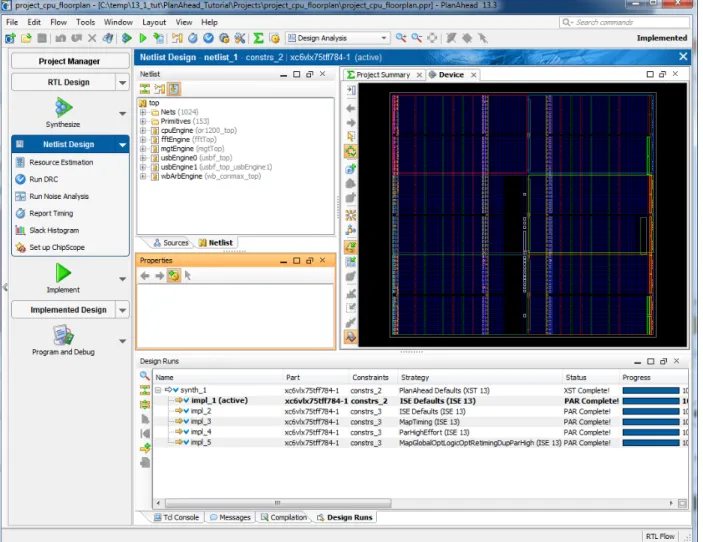This screenshot has width=703, height=542.
Task: Open the Netlist Design dropdown arrow
Action: tap(122, 145)
